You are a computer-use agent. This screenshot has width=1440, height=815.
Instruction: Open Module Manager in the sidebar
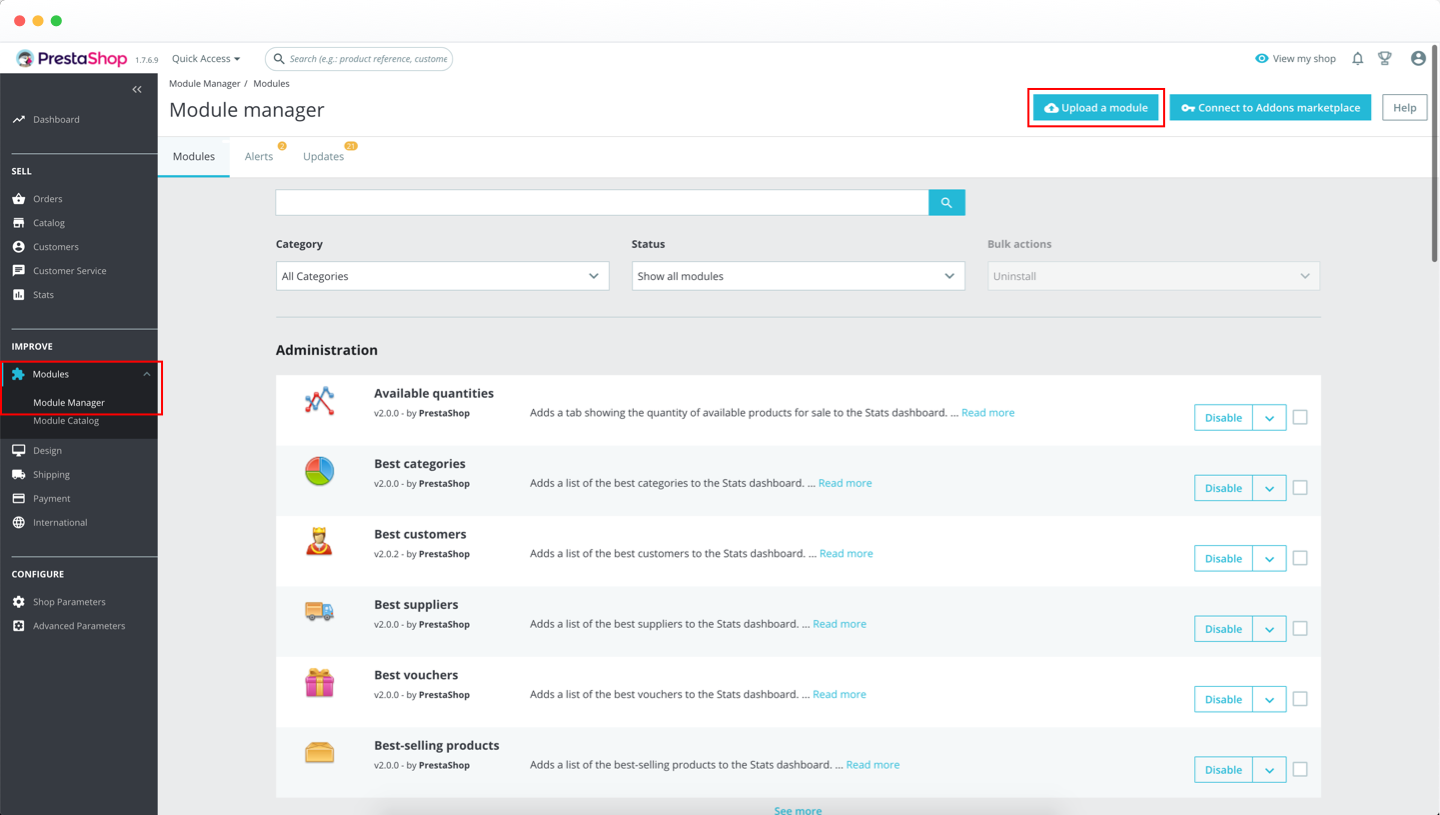[69, 403]
